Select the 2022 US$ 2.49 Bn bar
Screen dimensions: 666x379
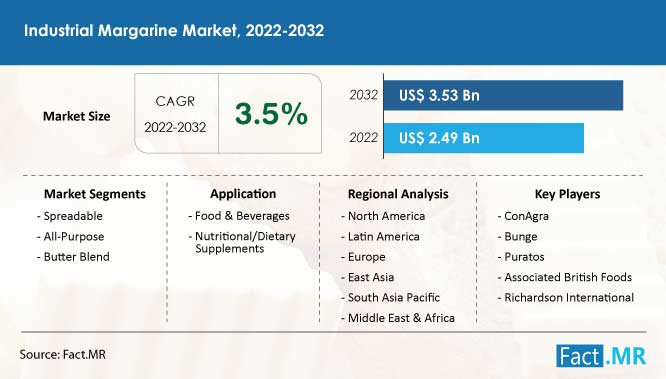pyautogui.click(x=484, y=138)
